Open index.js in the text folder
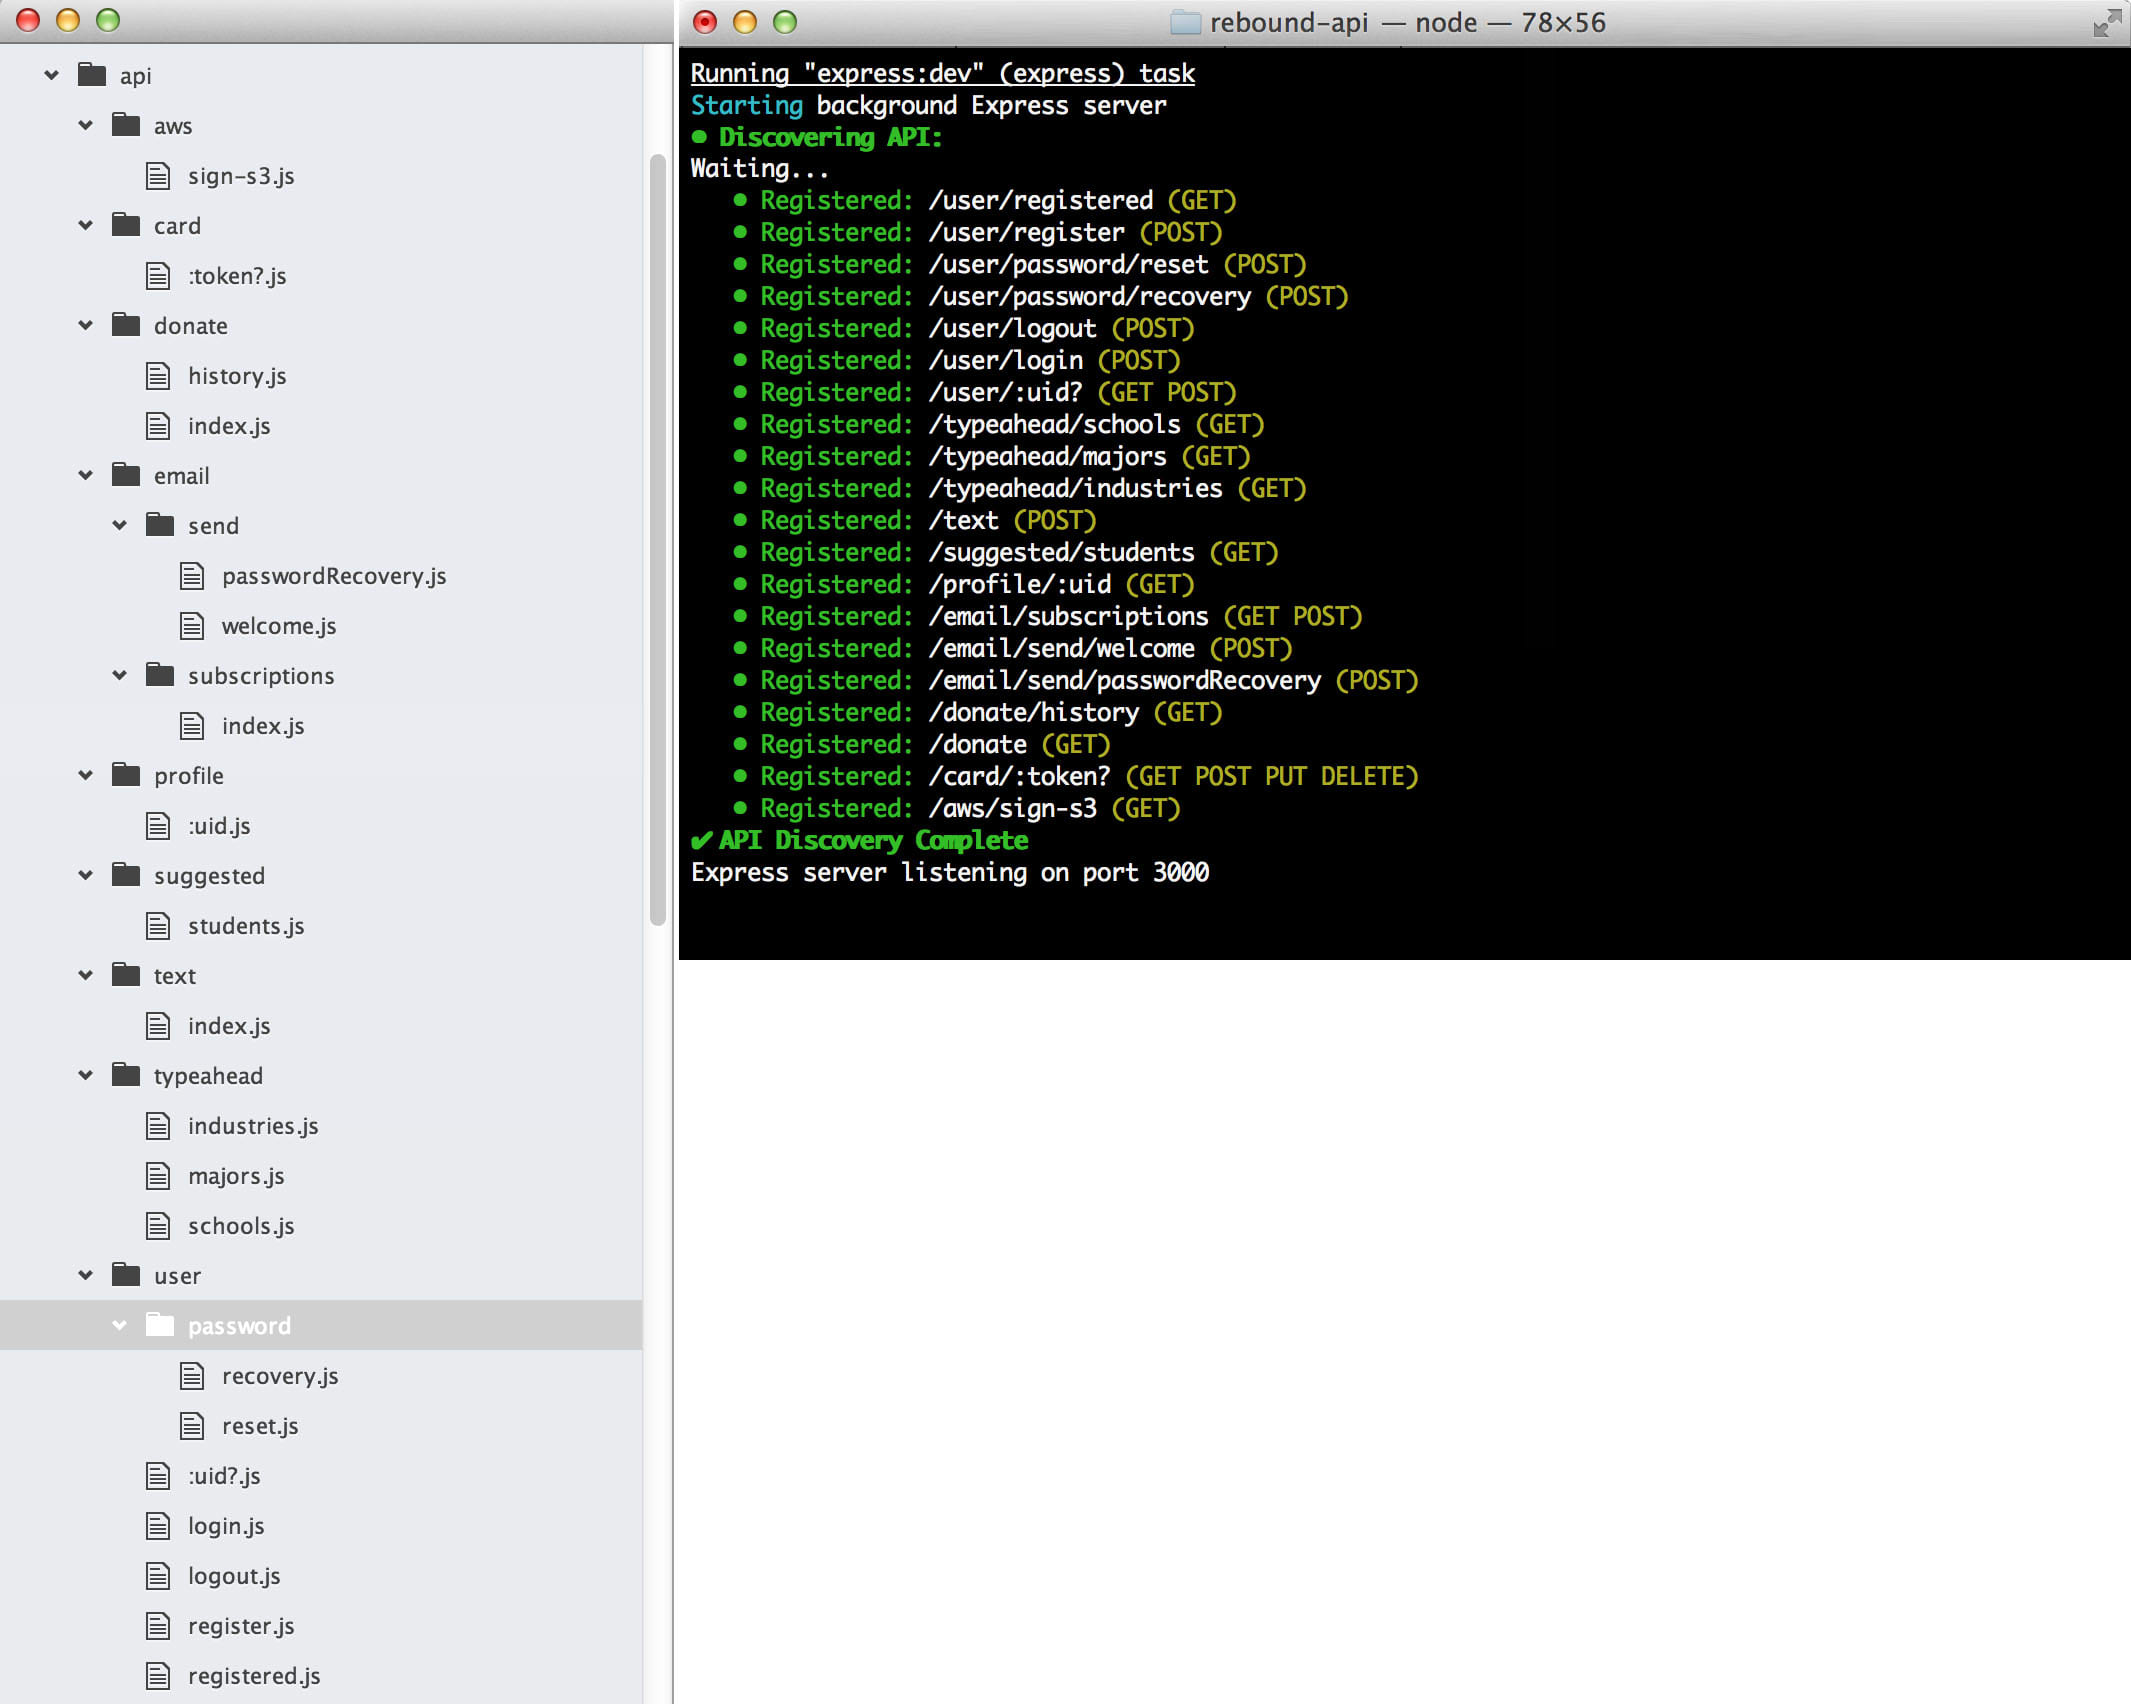Screen dimensions: 2131x1704 click(x=229, y=1026)
